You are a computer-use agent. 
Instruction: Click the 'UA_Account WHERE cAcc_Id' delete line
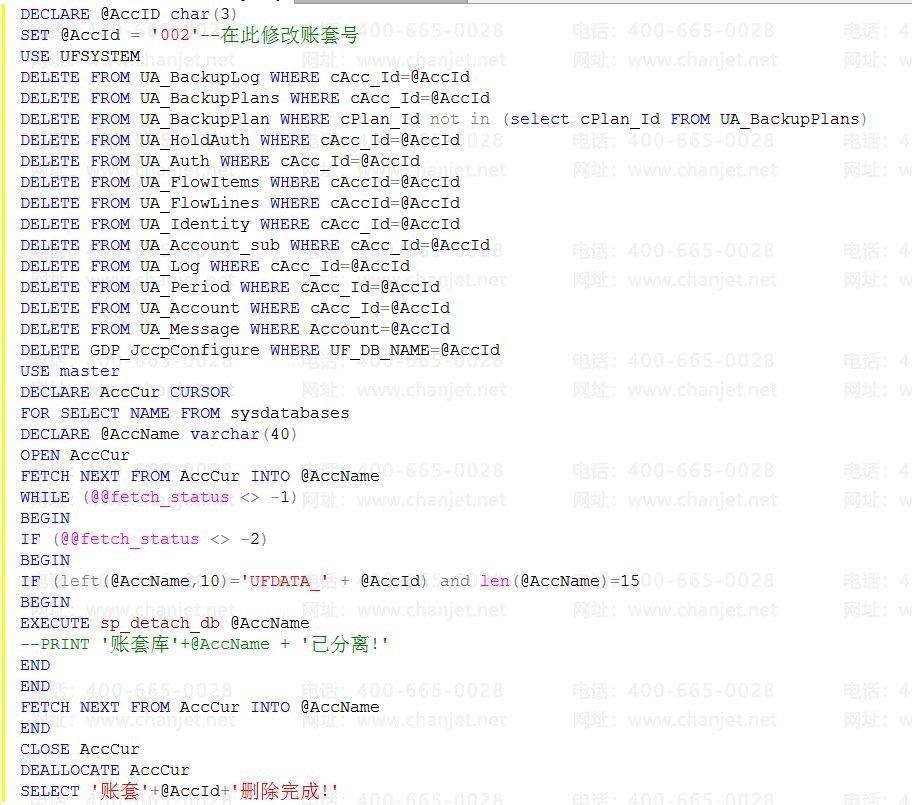pos(235,308)
